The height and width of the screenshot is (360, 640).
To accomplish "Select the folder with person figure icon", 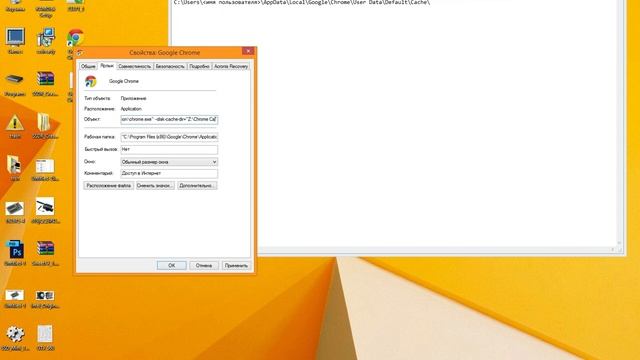I will pos(14,164).
